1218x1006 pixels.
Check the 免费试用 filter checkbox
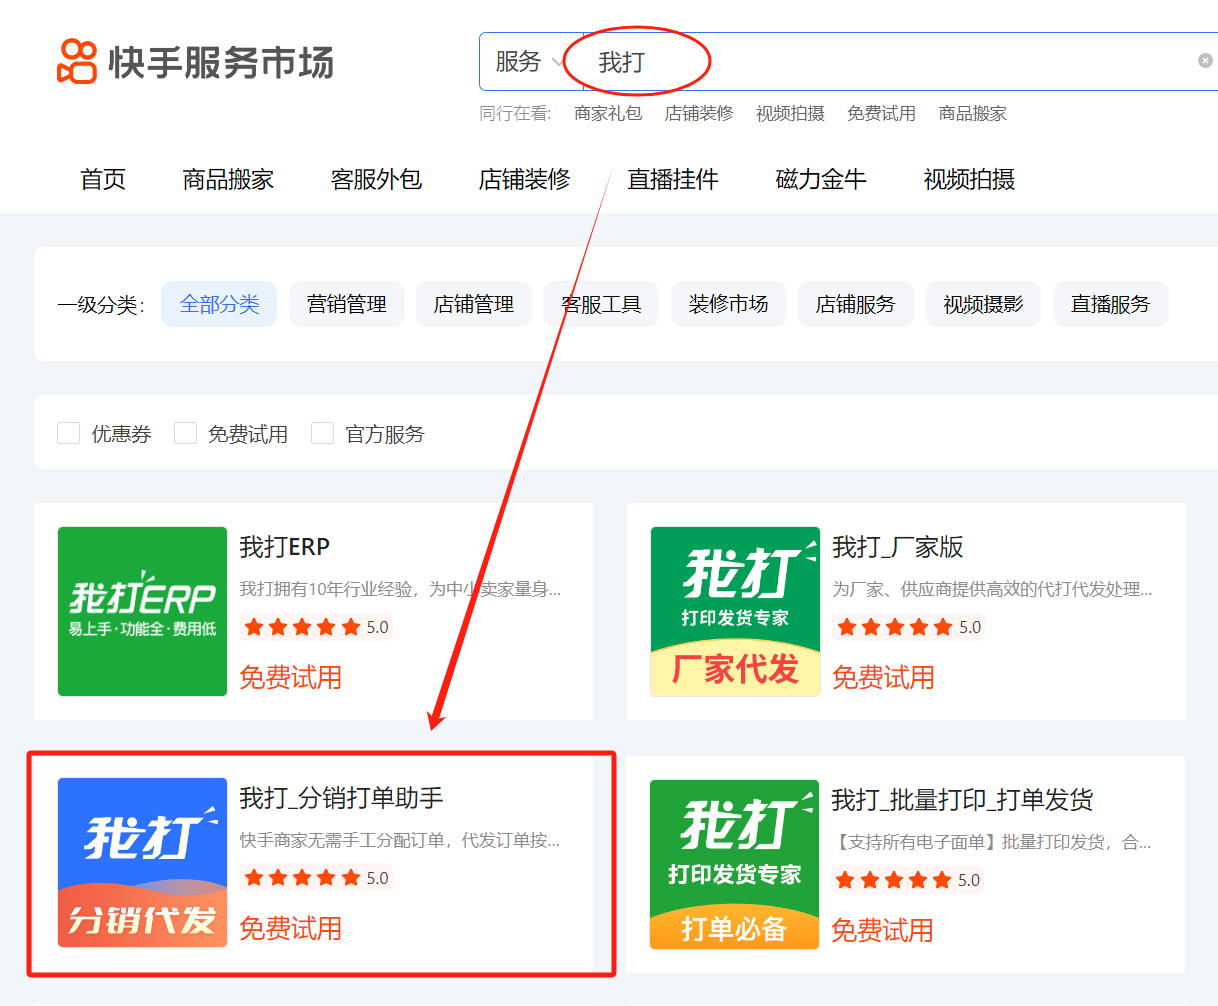tap(185, 432)
